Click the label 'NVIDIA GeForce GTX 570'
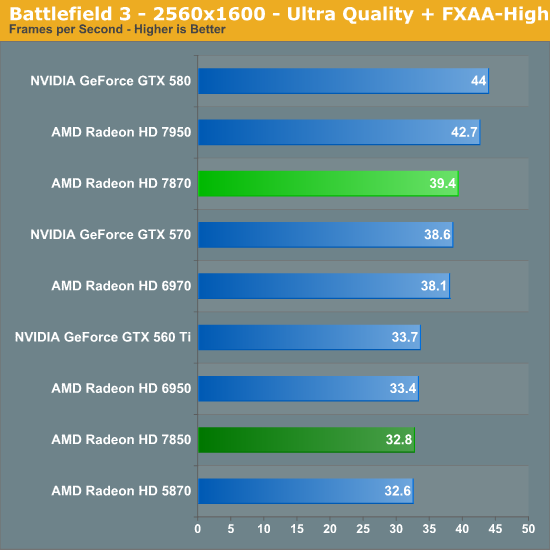This screenshot has height=550, width=550. click(x=110, y=235)
